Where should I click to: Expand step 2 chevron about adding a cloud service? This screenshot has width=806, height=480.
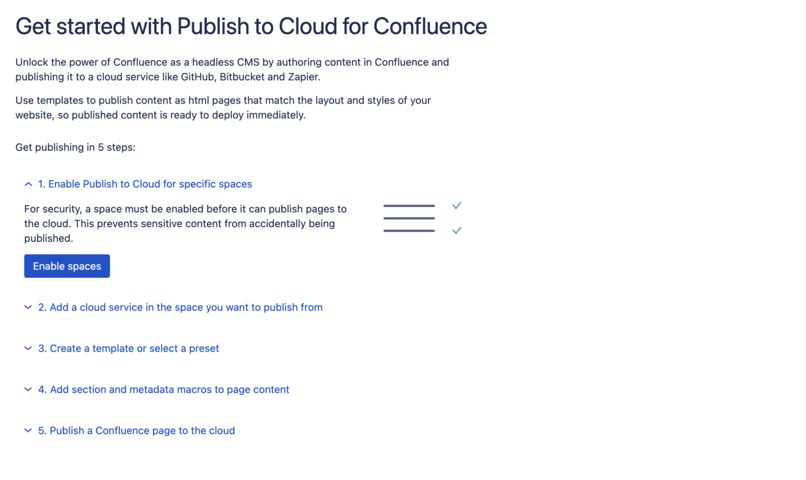[28, 307]
